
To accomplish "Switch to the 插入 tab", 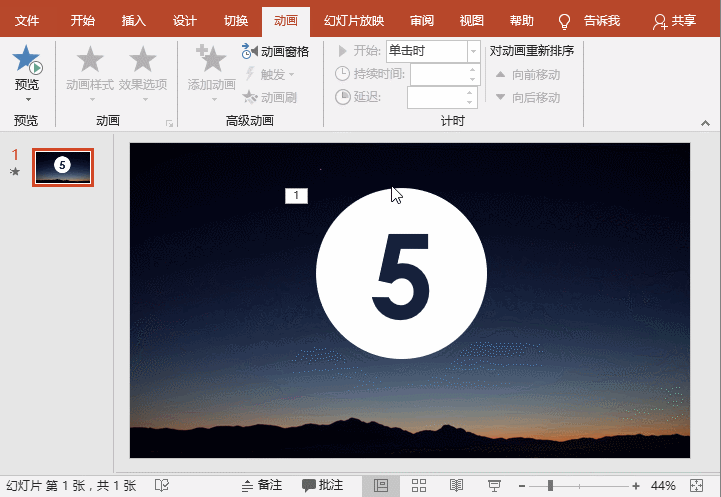I will 133,20.
